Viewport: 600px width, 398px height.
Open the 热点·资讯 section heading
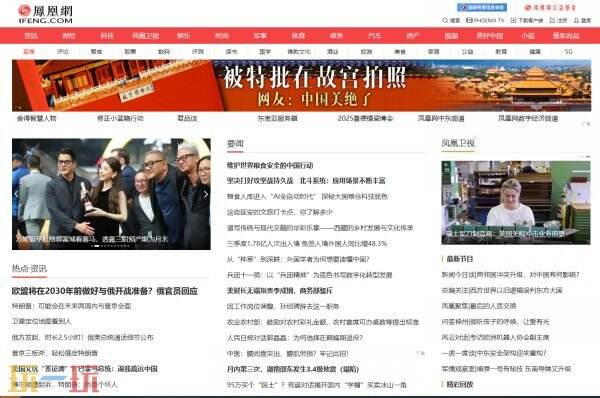pyautogui.click(x=29, y=268)
